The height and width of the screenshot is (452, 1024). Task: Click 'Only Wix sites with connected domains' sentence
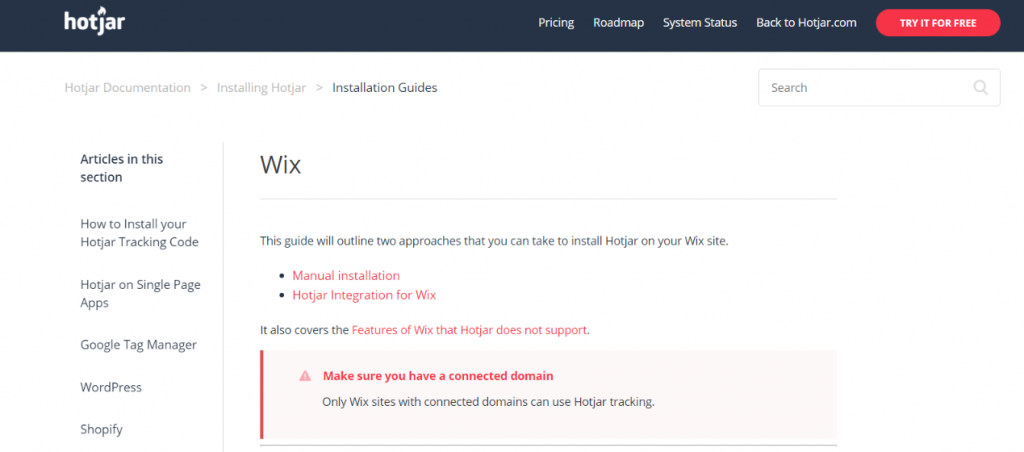pyautogui.click(x=488, y=402)
